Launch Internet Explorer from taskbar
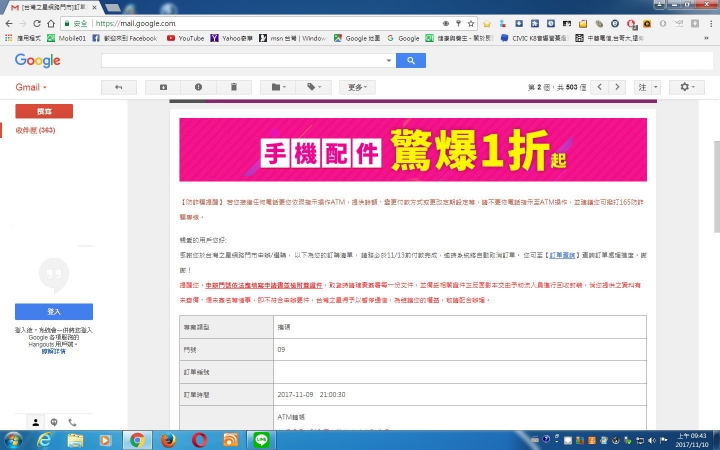The width and height of the screenshot is (720, 450). click(x=45, y=440)
